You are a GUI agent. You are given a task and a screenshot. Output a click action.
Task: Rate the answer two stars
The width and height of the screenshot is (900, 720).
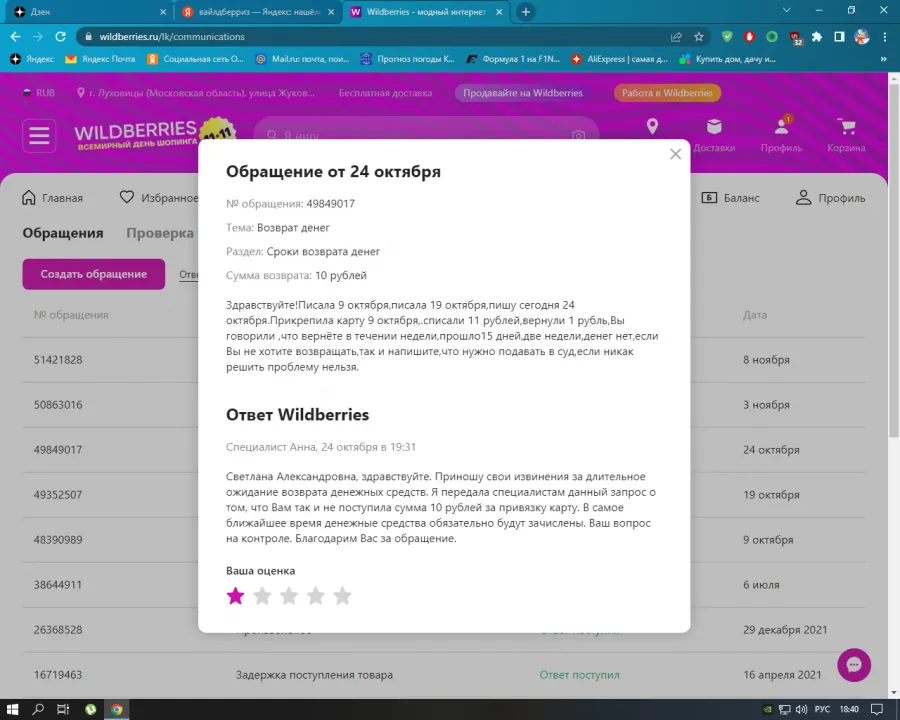262,596
